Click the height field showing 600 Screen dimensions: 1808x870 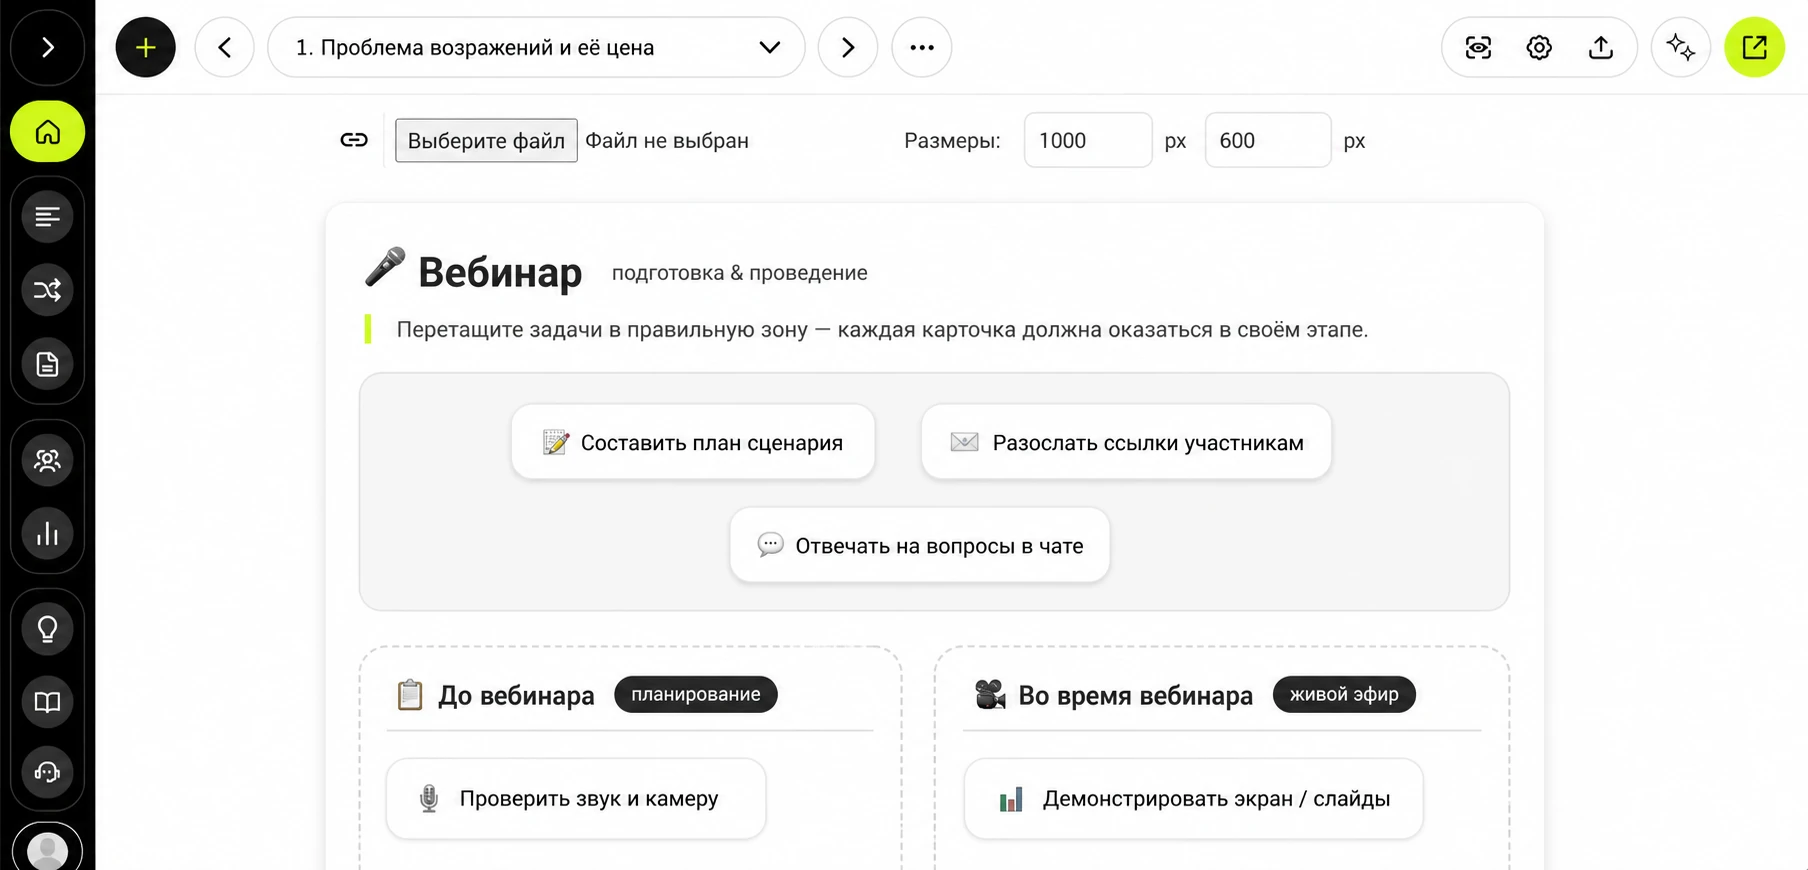click(x=1268, y=140)
